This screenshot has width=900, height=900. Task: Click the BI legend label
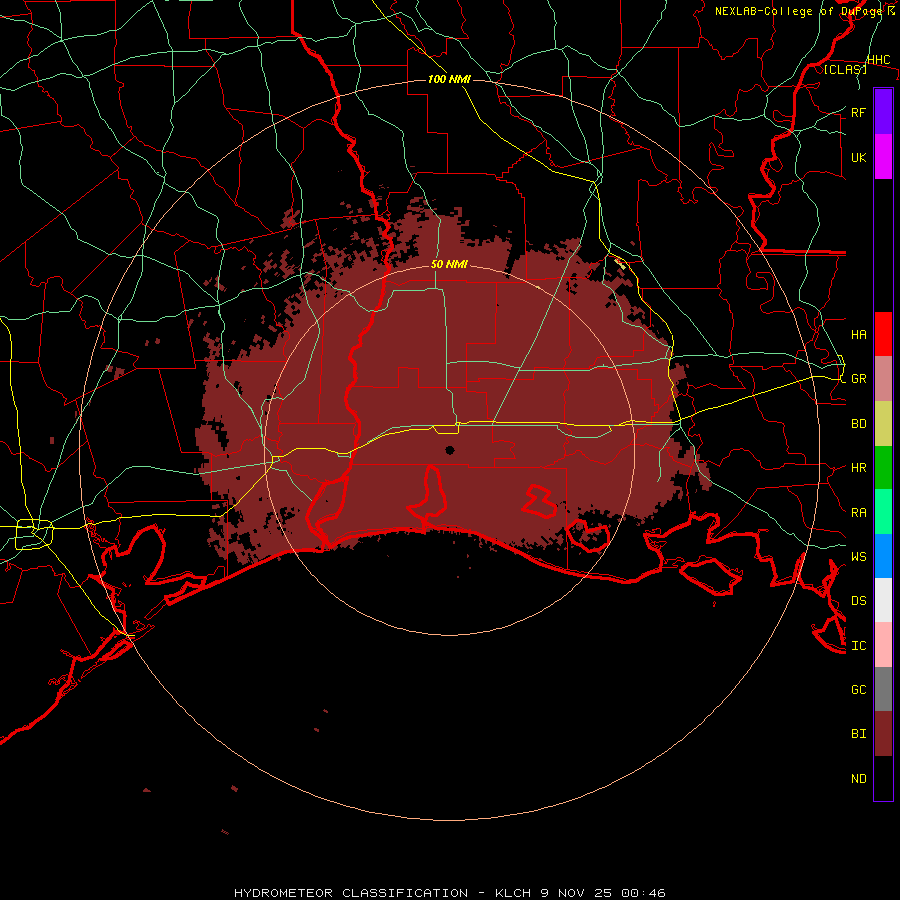tap(858, 734)
